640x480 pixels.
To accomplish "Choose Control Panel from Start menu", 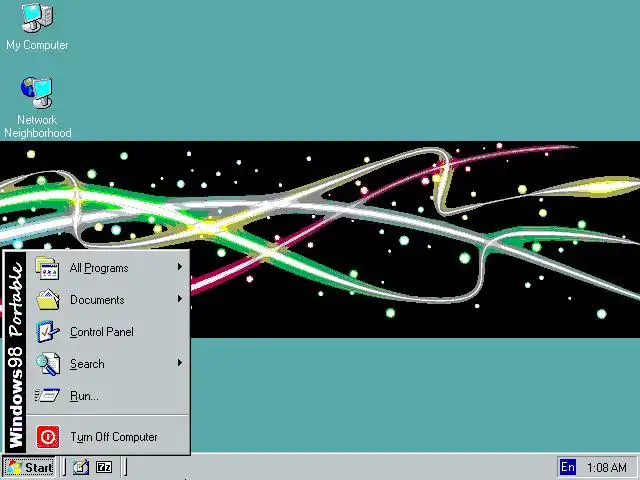I will click(108, 332).
